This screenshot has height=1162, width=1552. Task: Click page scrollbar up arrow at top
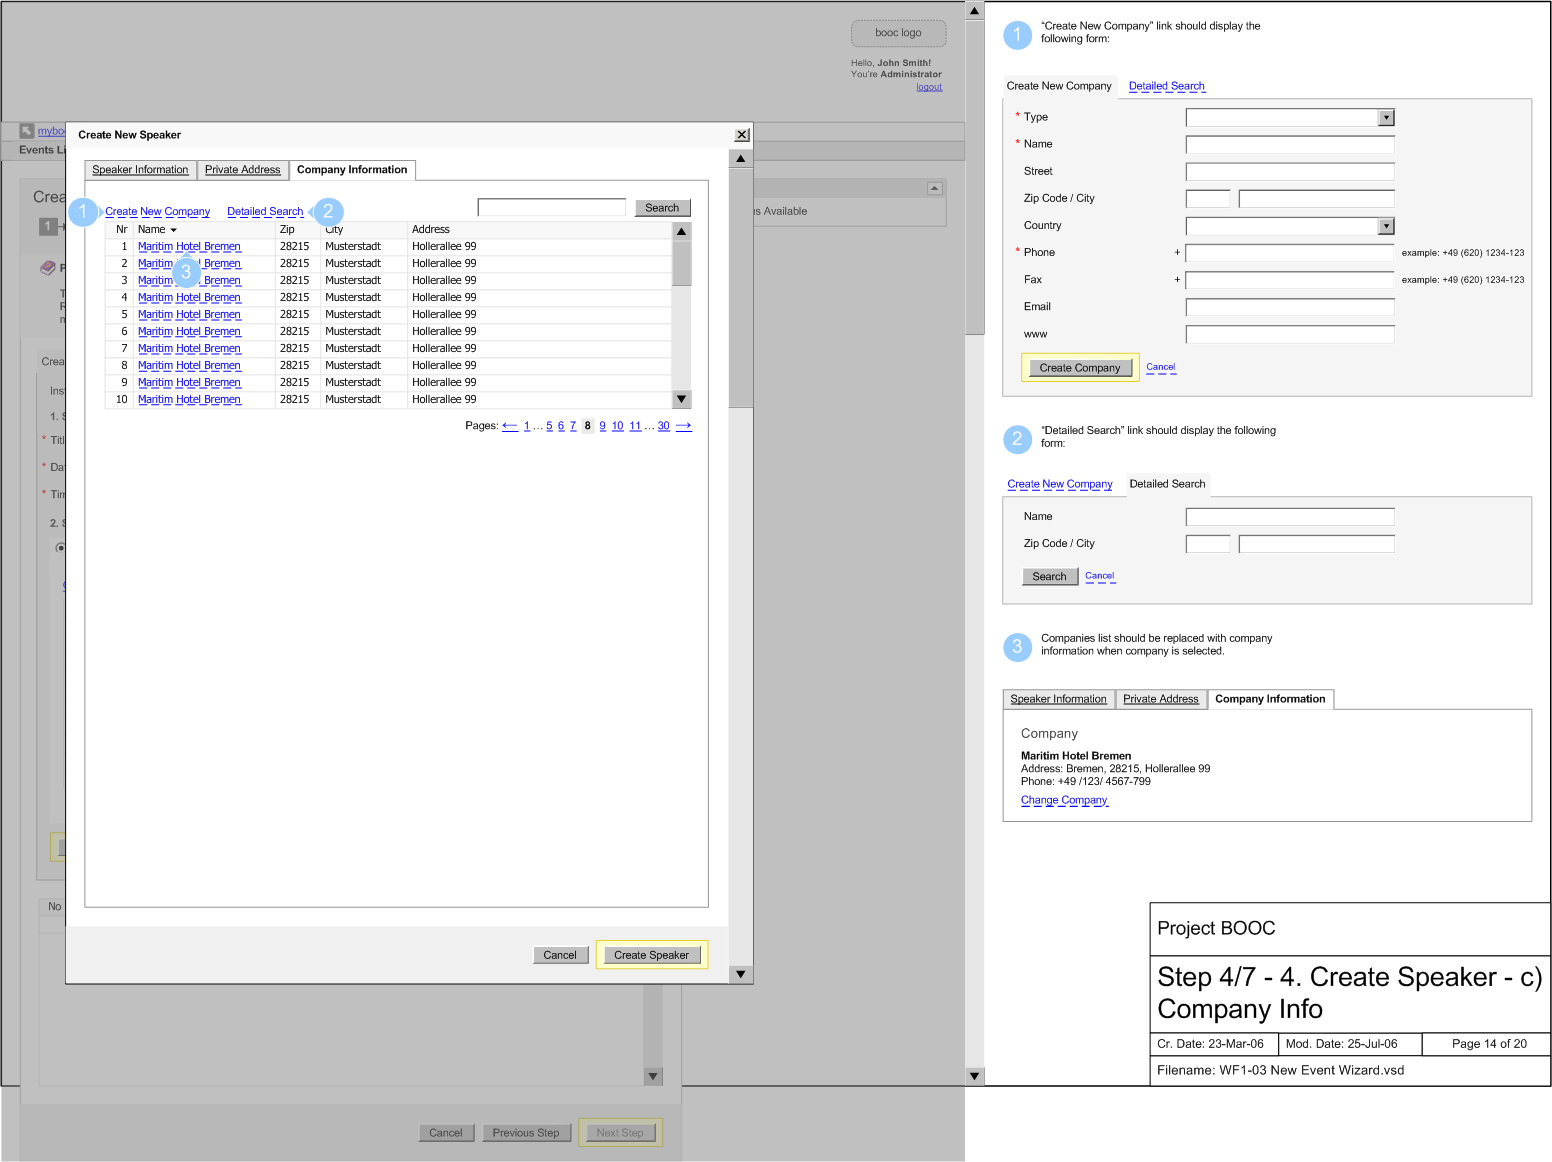pos(975,11)
